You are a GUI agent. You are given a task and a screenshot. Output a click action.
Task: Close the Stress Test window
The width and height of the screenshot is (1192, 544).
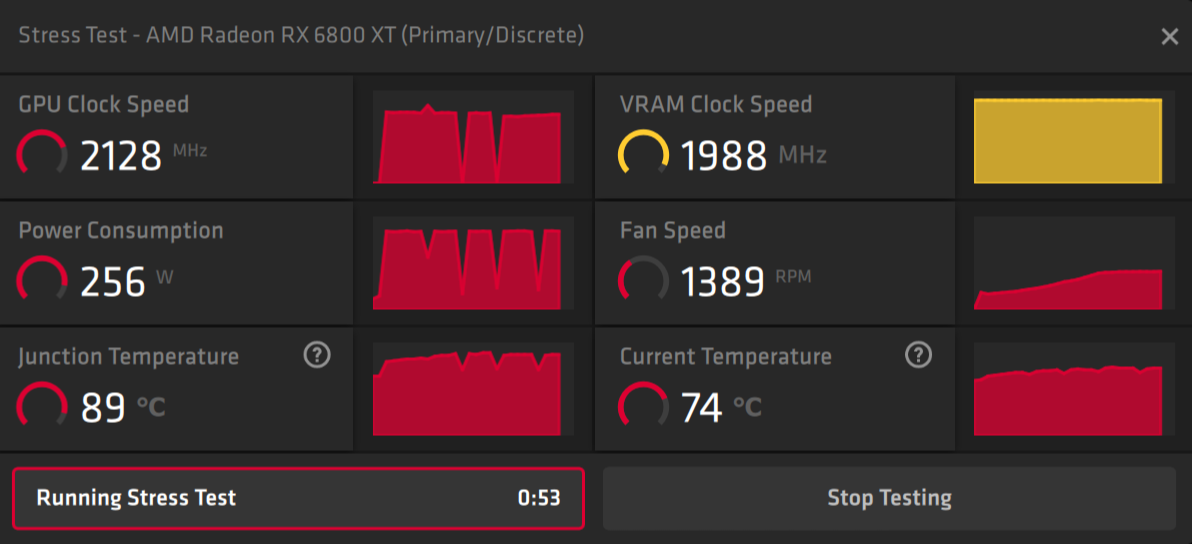tap(1169, 37)
